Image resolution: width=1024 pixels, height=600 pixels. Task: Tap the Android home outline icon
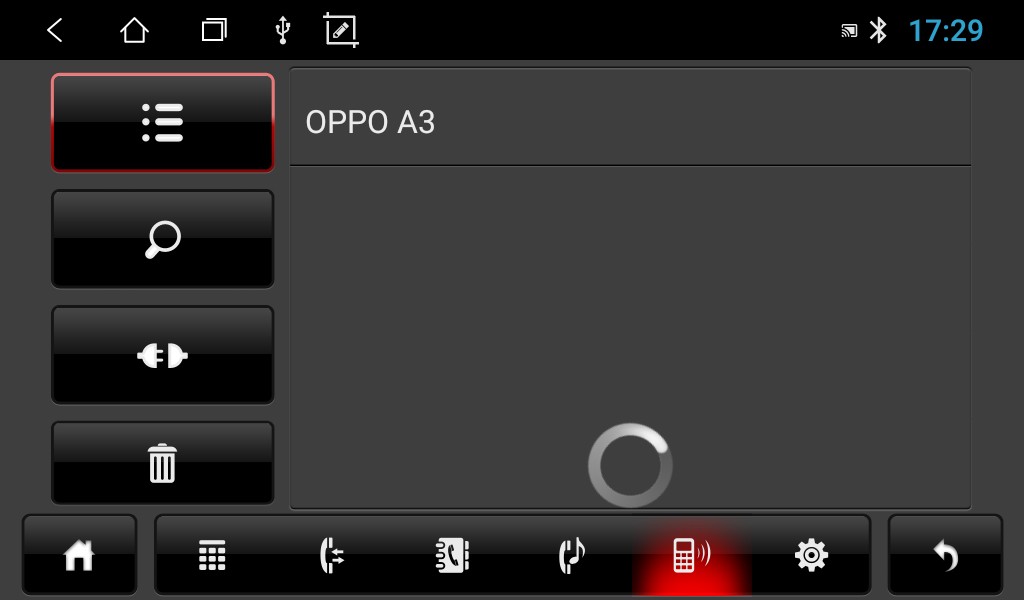135,30
